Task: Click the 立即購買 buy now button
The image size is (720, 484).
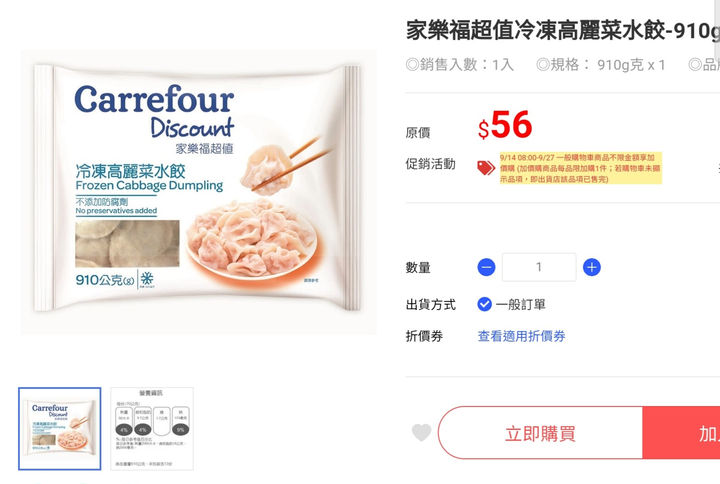Action: click(540, 433)
